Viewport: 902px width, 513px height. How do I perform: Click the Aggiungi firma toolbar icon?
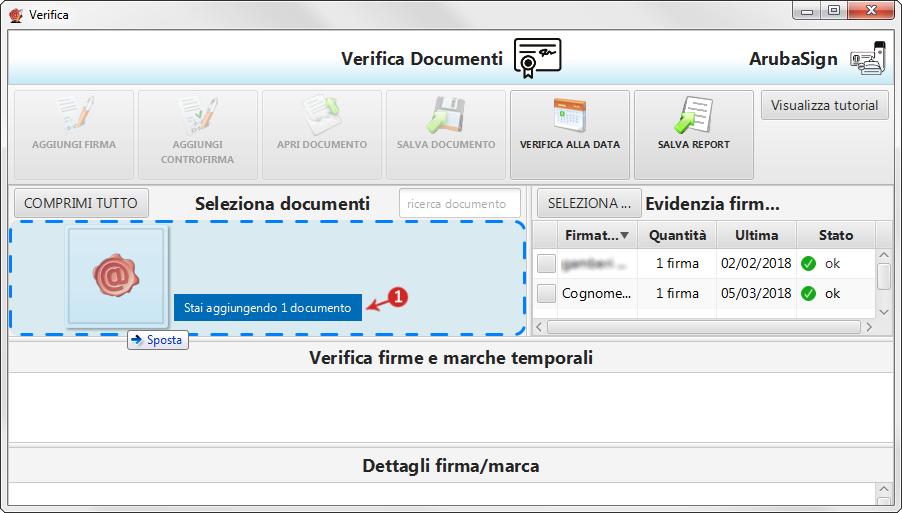[x=73, y=117]
